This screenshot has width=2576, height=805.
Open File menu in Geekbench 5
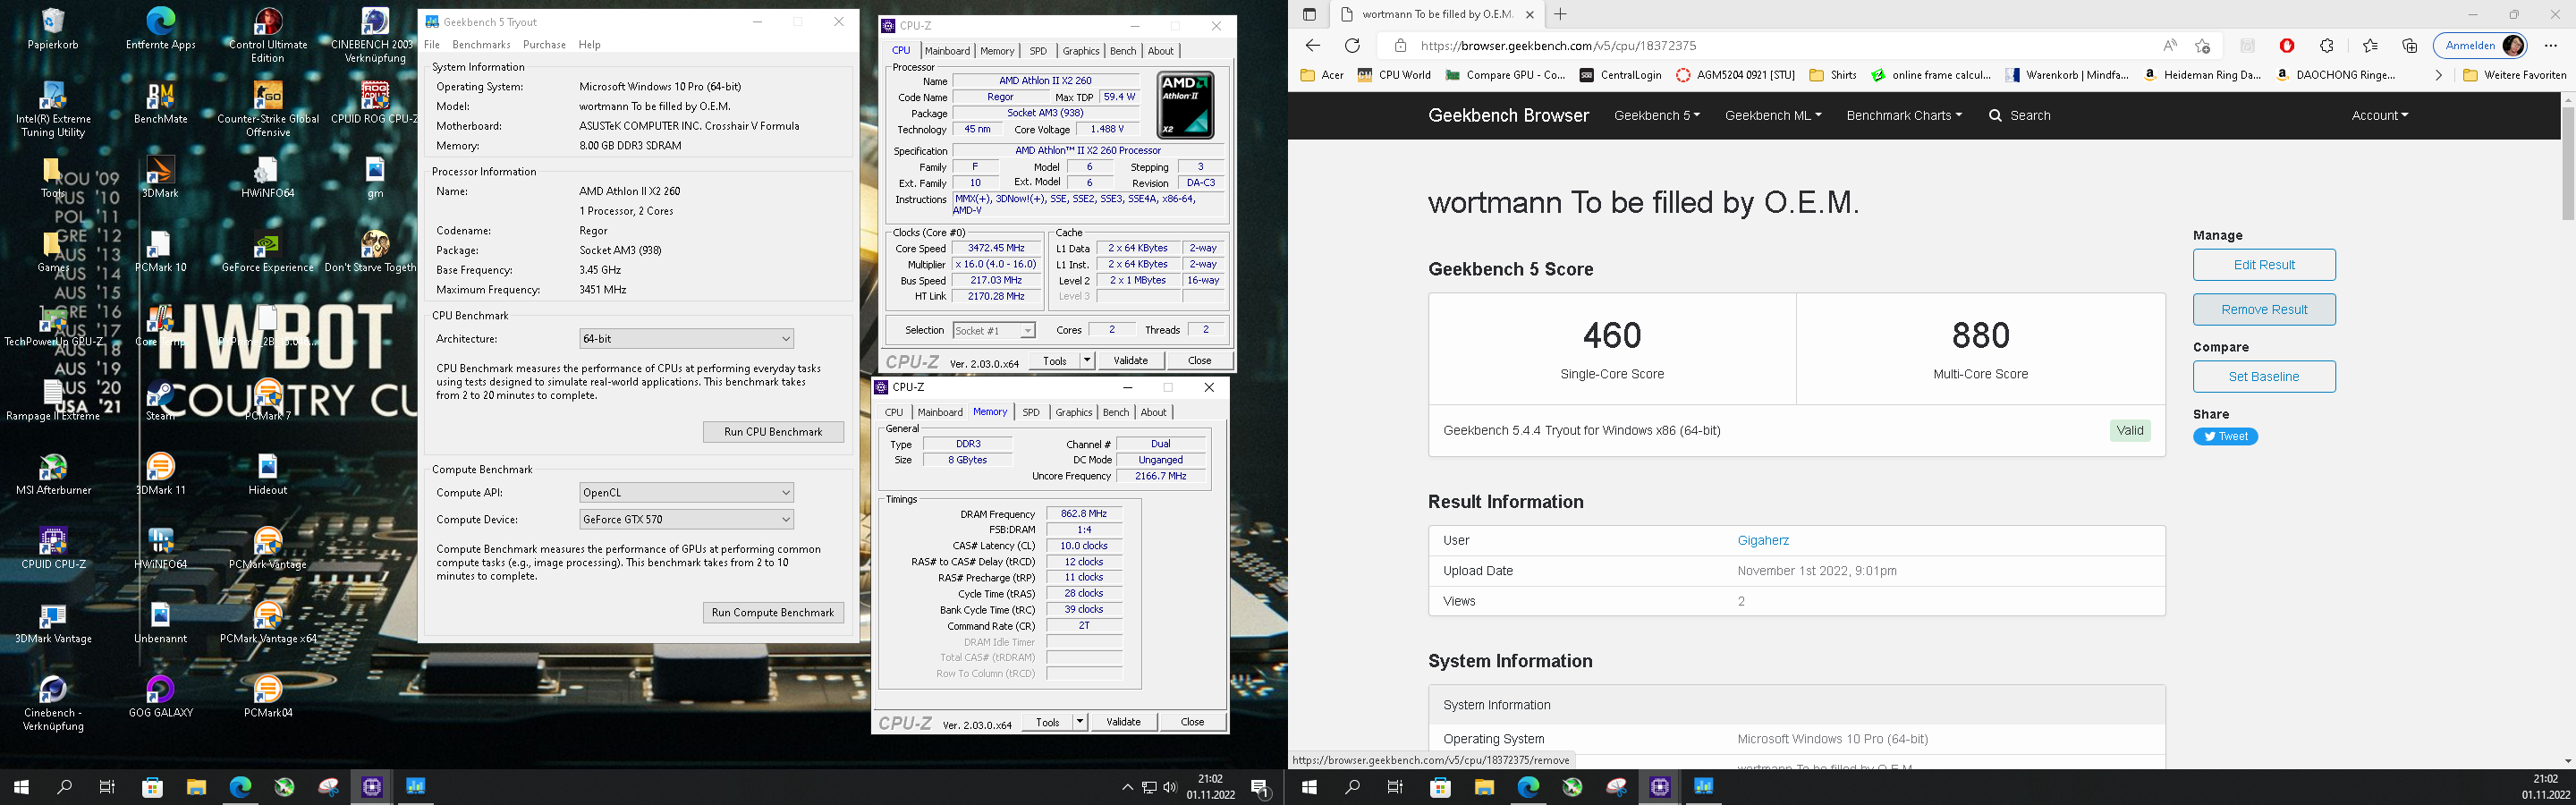(432, 44)
